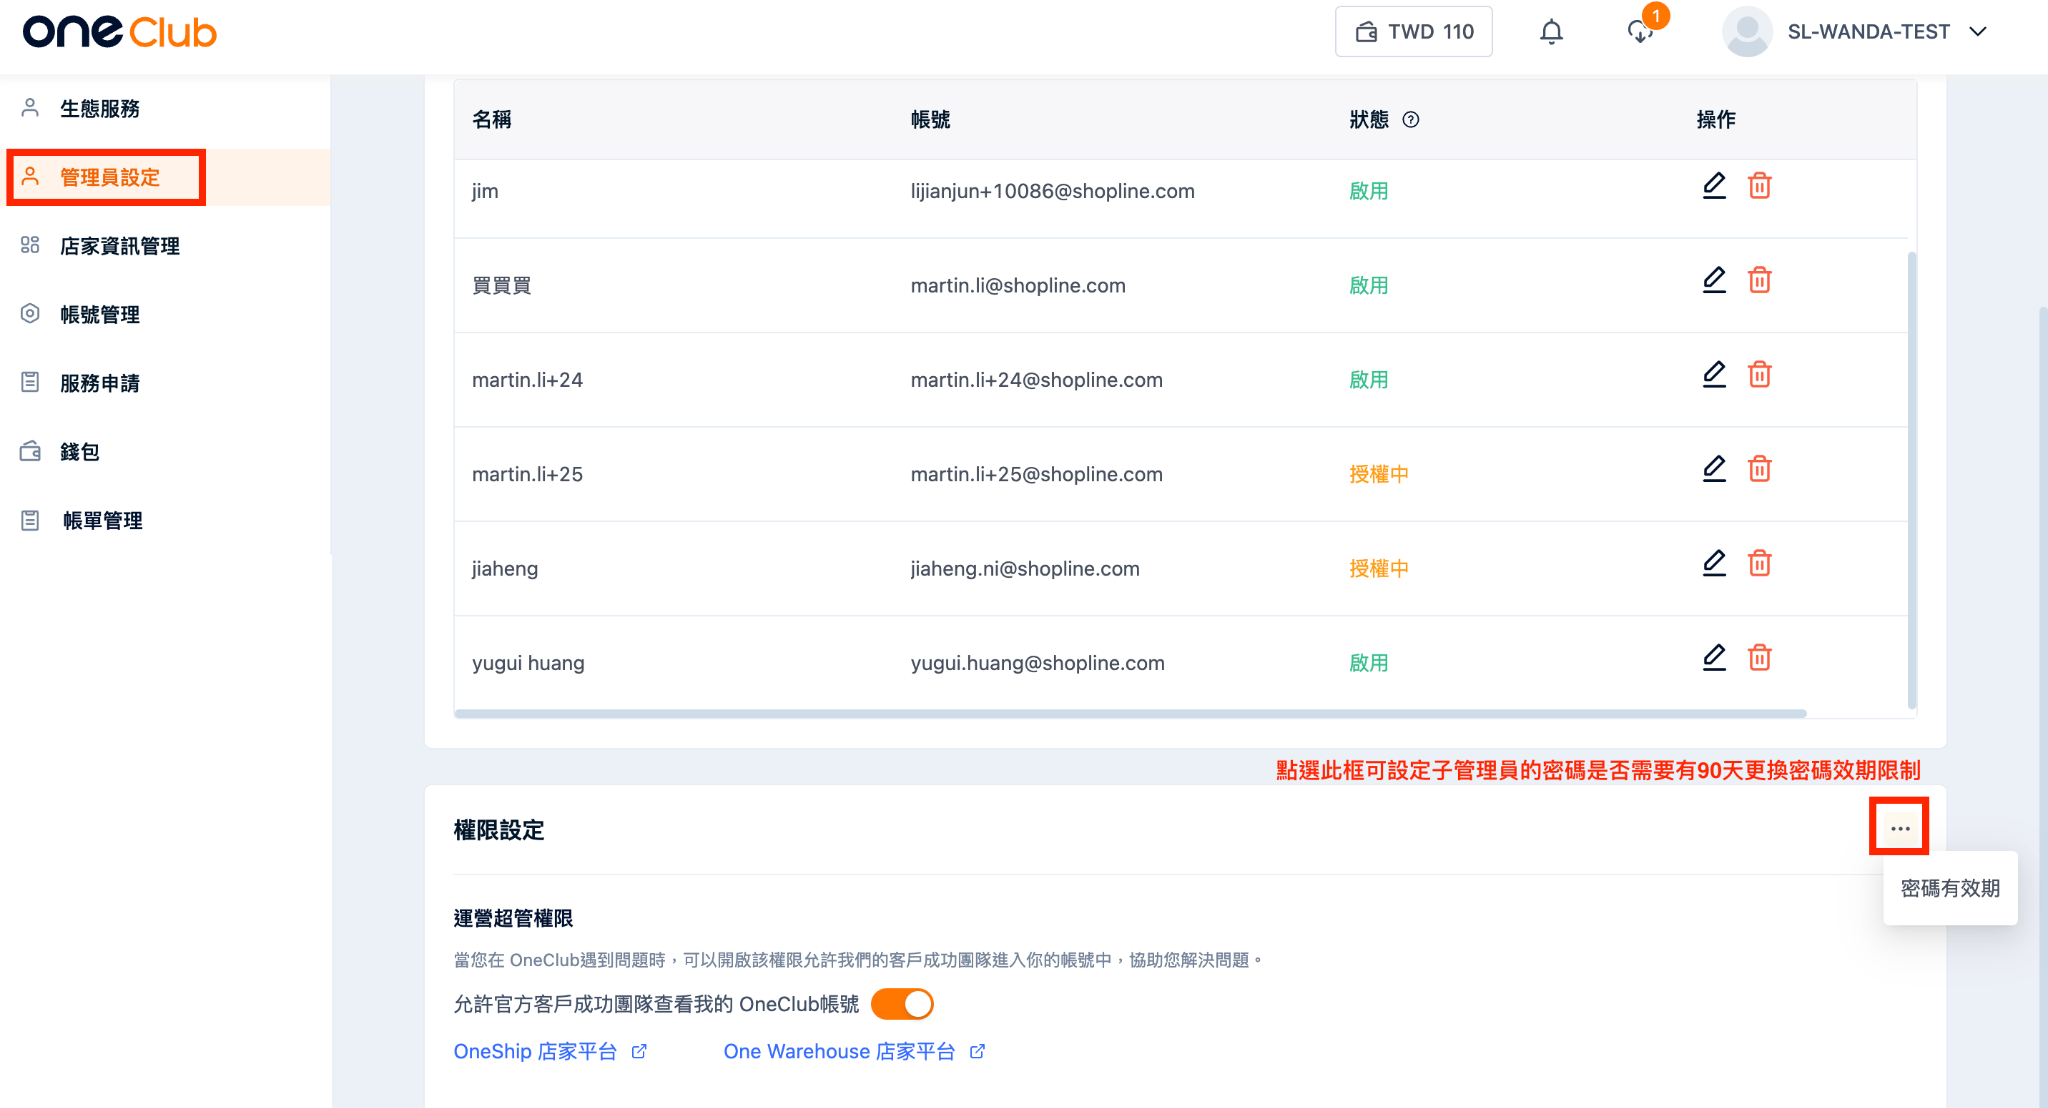Viewport: 2048px width, 1108px height.
Task: Edit the martin.li+25 administrator
Action: pos(1714,469)
